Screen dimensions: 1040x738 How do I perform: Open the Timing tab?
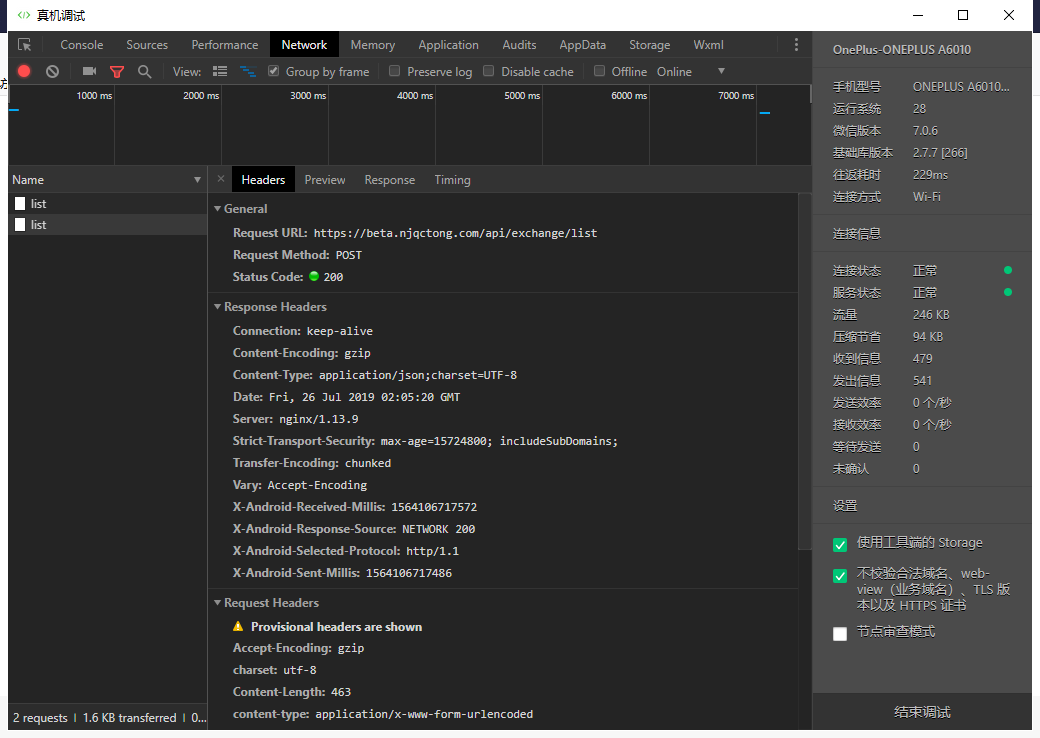(x=452, y=180)
